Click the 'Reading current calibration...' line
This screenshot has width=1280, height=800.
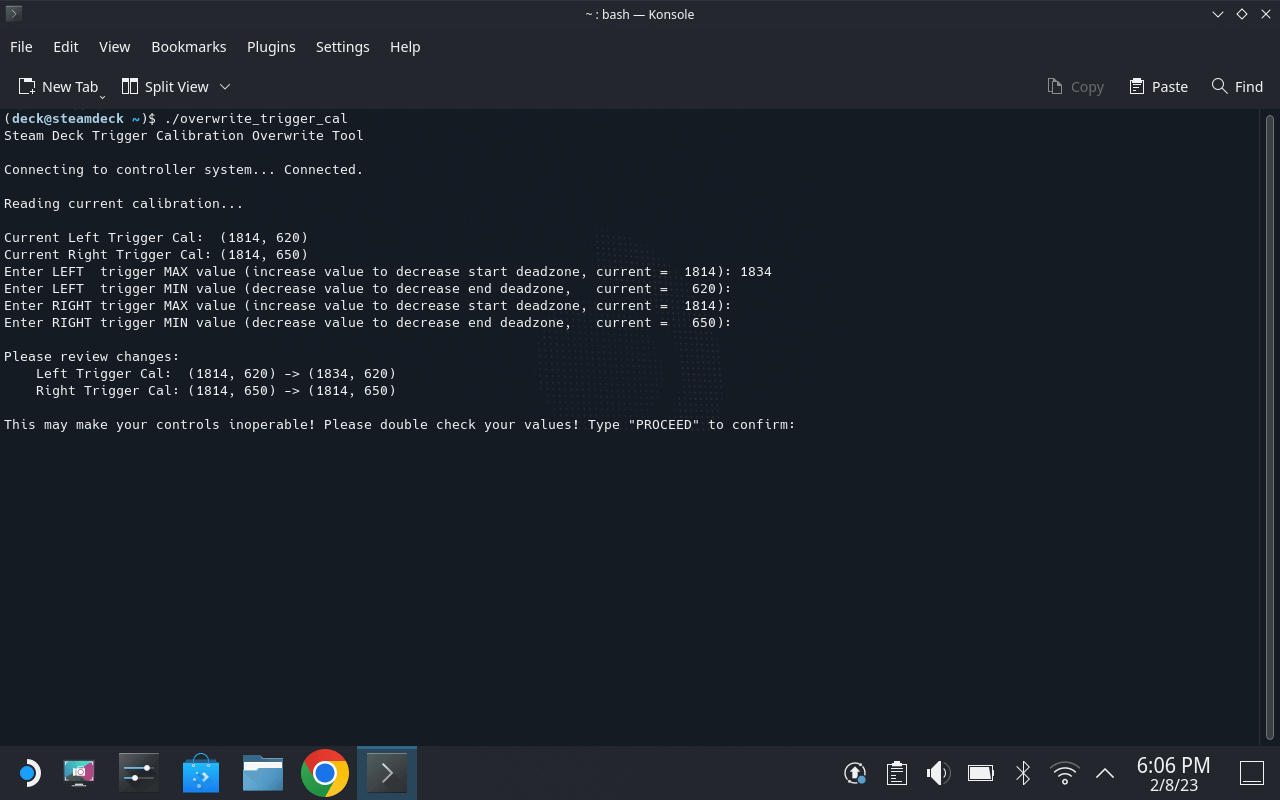124,204
